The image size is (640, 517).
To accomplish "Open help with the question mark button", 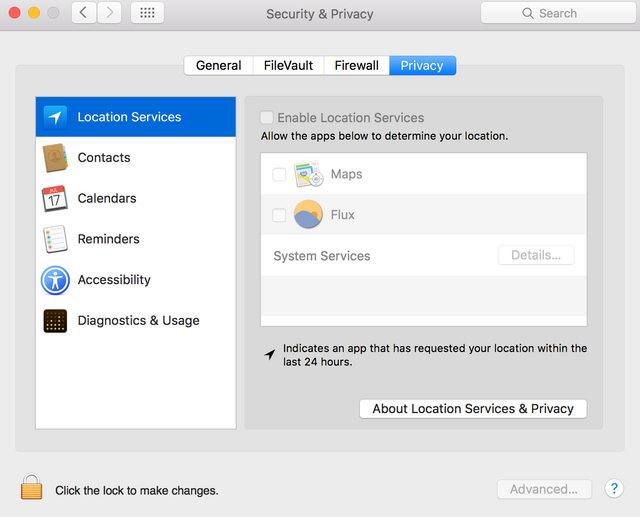I will coord(614,488).
